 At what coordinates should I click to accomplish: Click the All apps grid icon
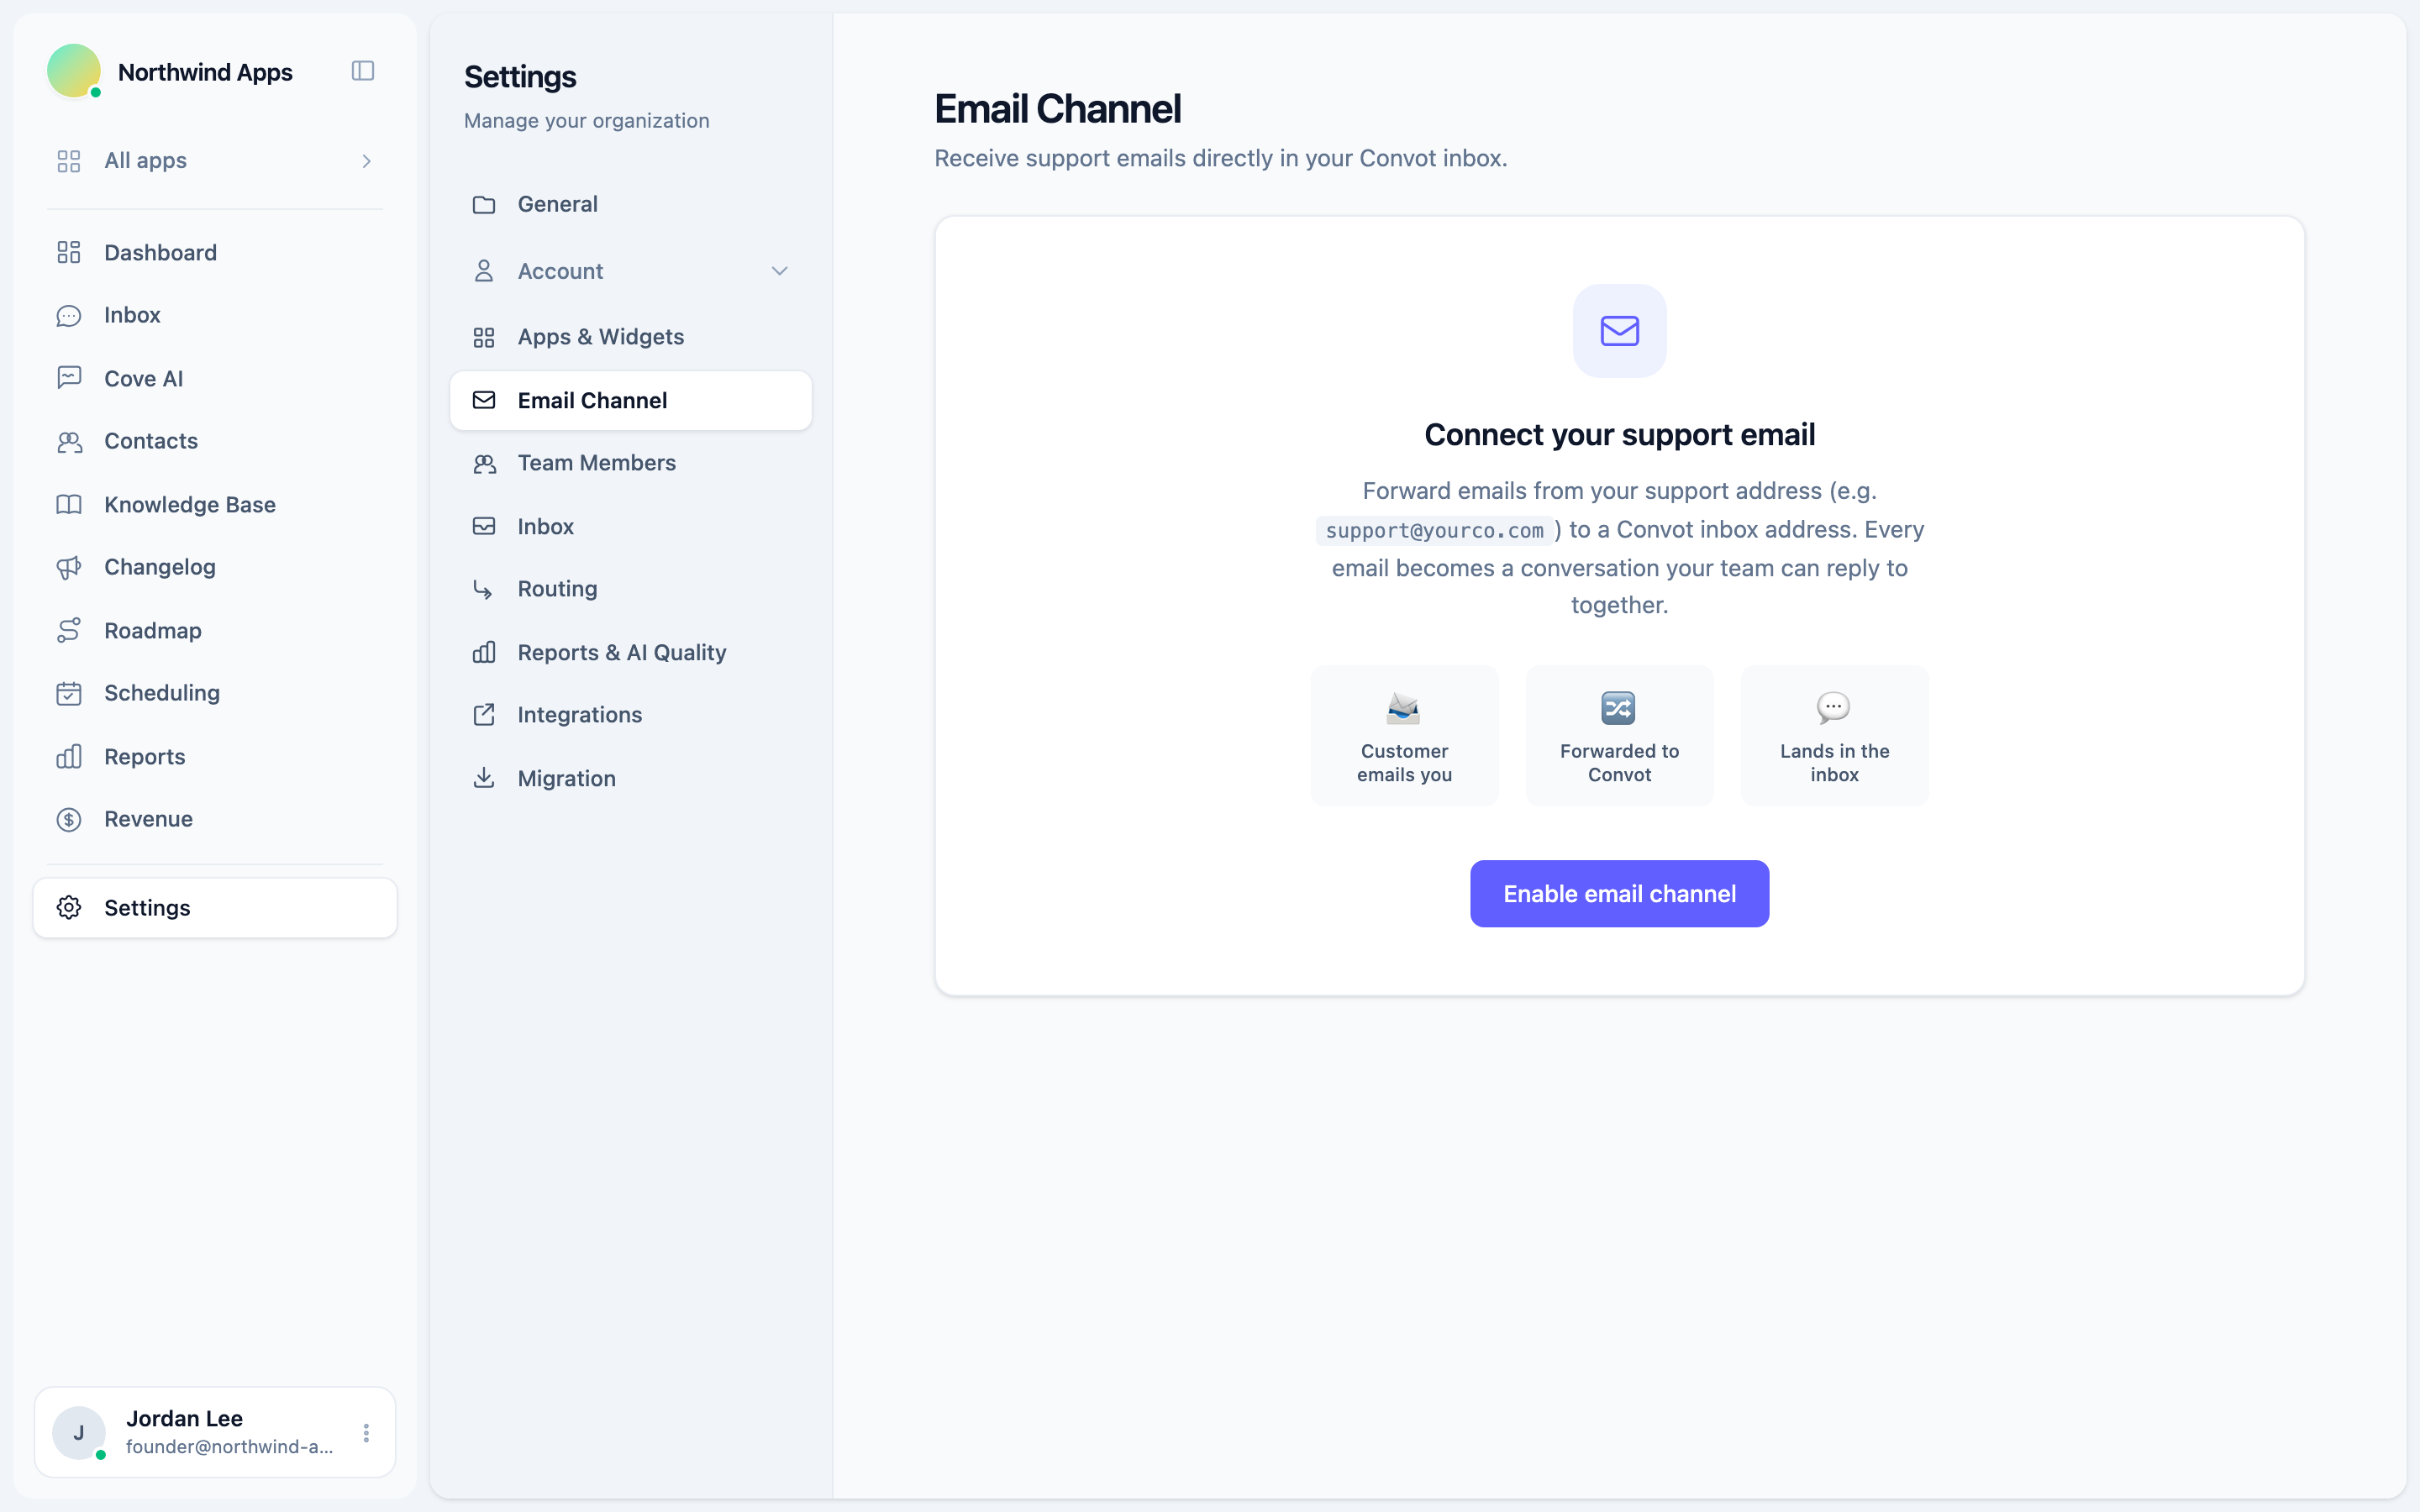[69, 161]
